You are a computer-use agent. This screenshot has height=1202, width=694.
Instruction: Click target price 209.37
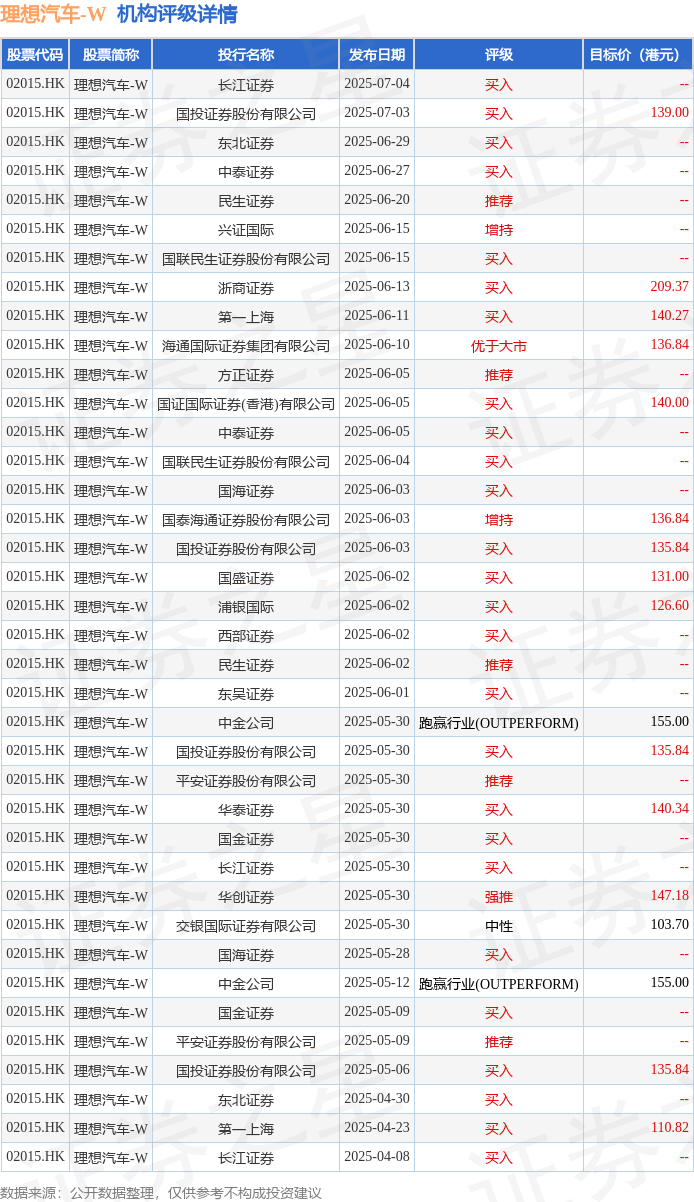669,287
